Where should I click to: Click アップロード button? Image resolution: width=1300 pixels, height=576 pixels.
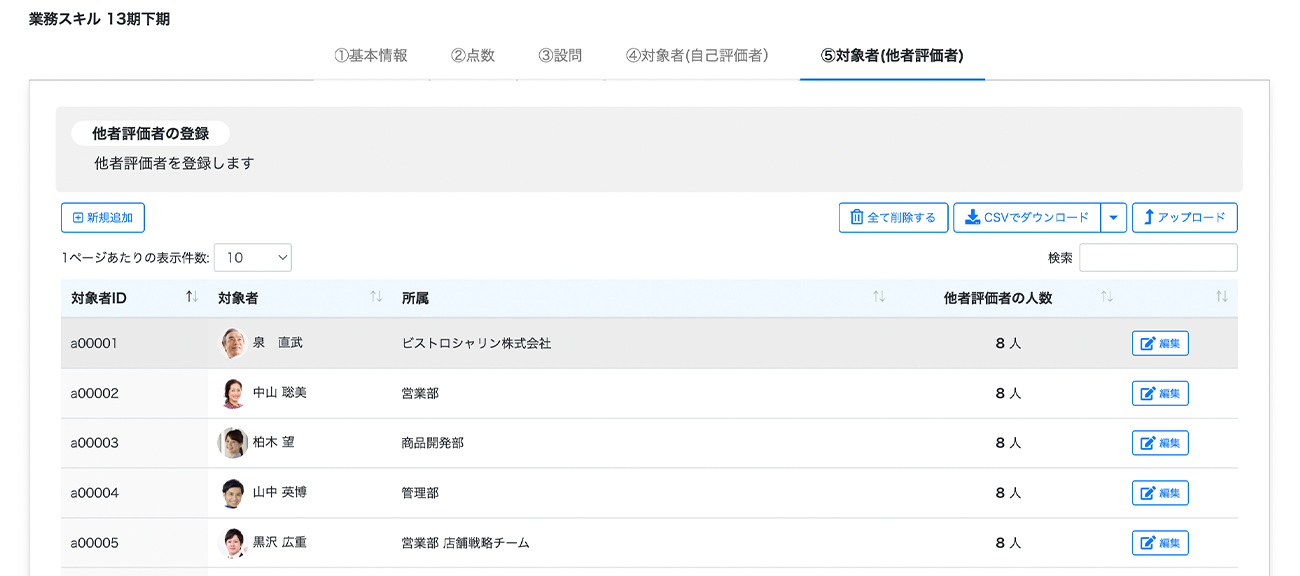click(x=1184, y=218)
